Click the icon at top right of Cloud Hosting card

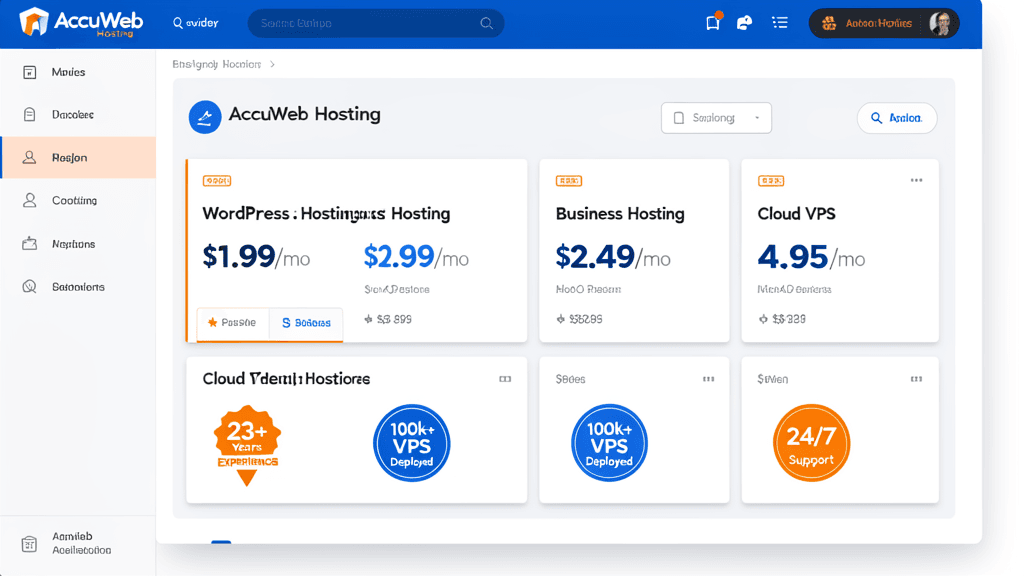pyautogui.click(x=505, y=379)
